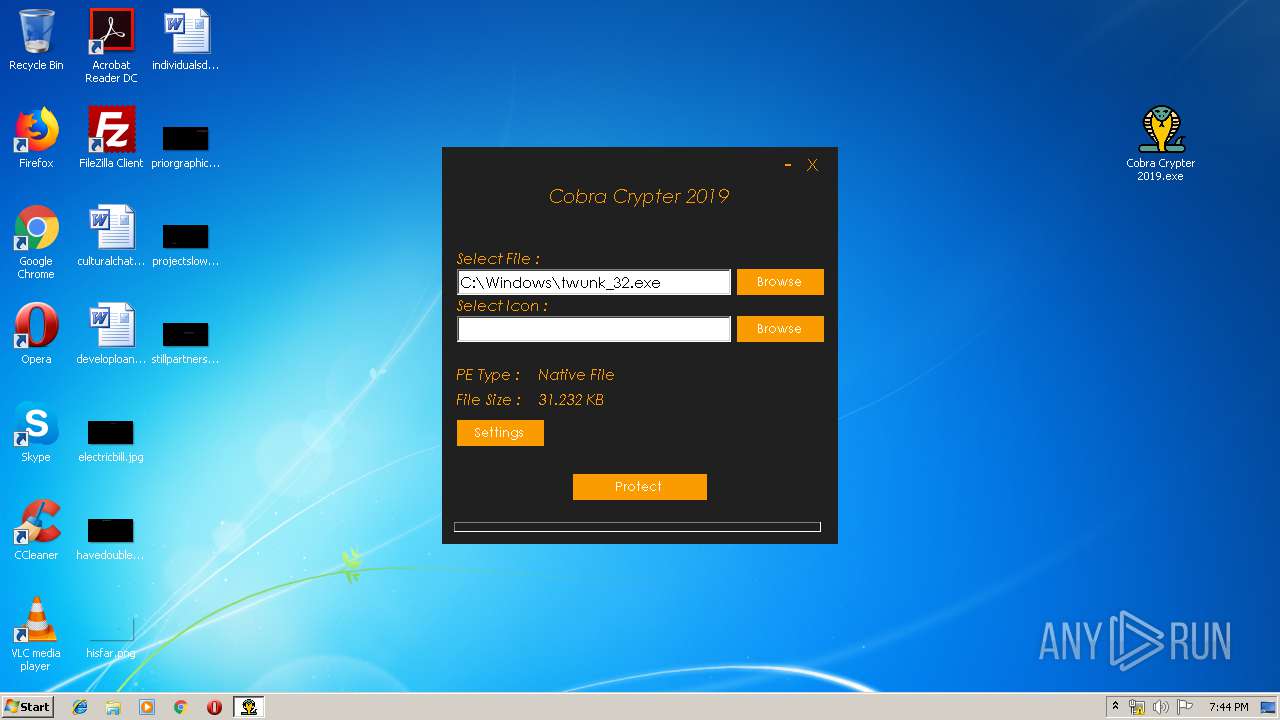Select the developloan... Word document
Screen dimensions: 1280x720
coord(111,334)
